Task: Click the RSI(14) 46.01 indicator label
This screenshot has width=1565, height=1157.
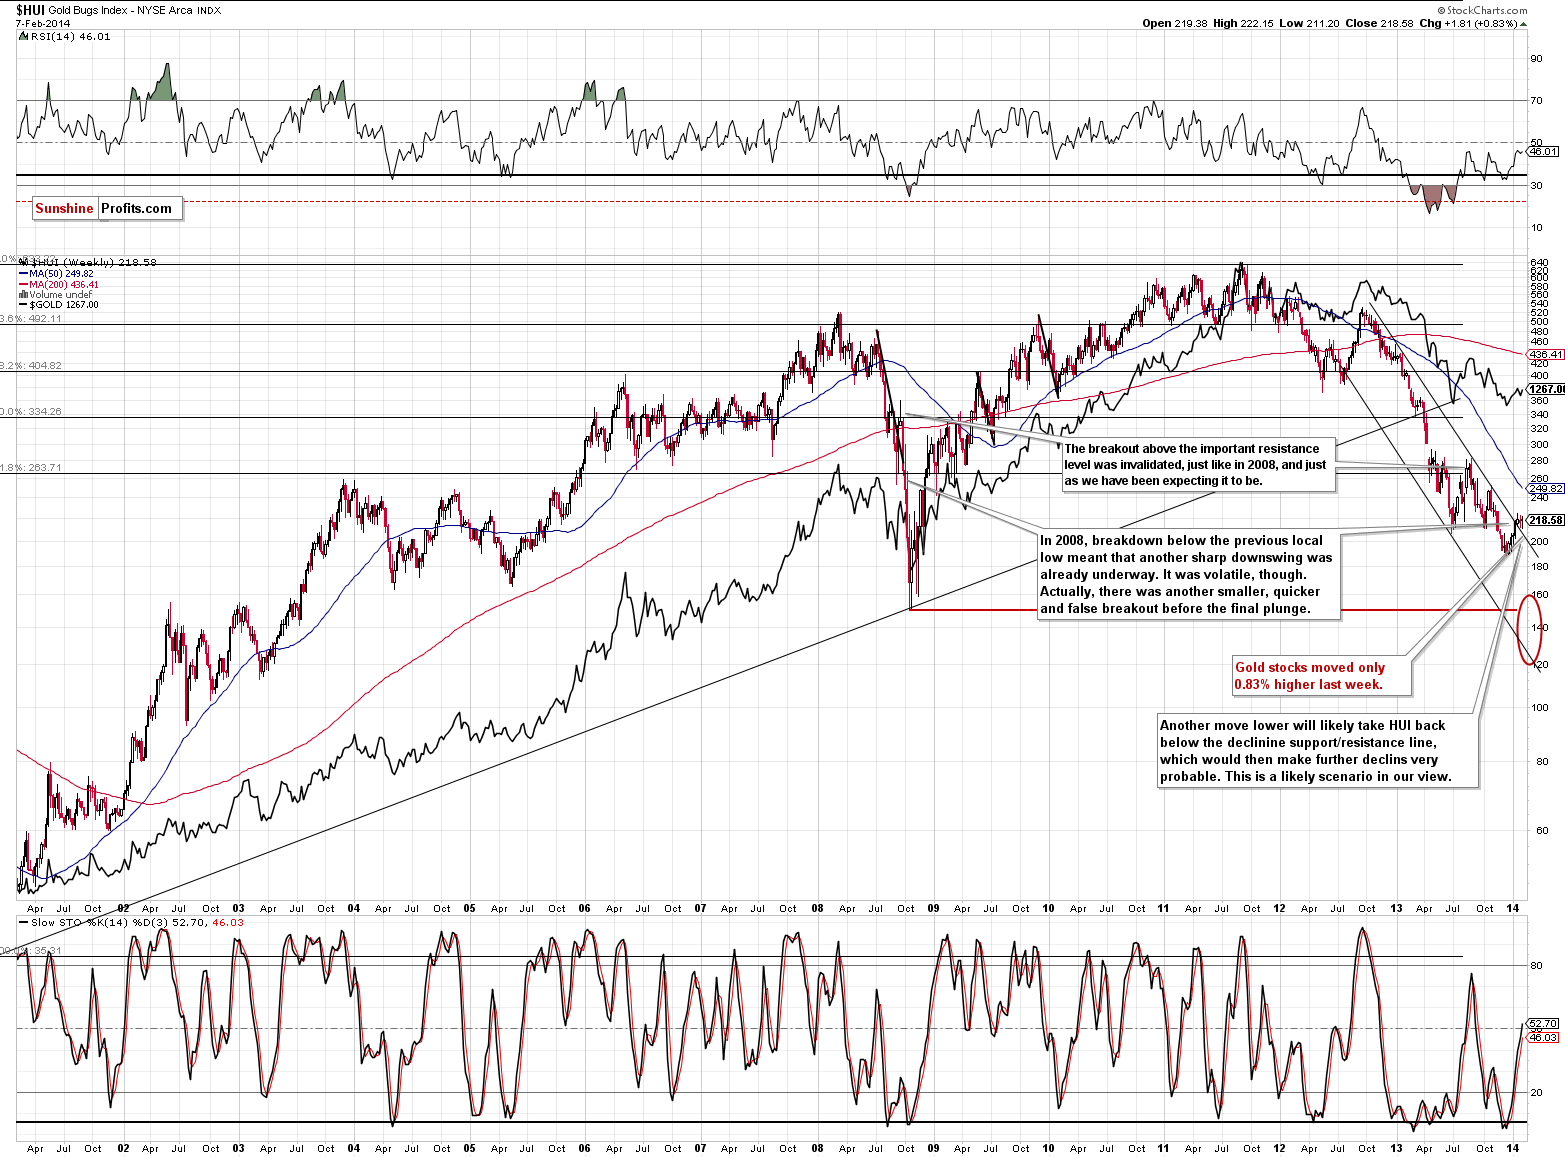Action: 65,36
